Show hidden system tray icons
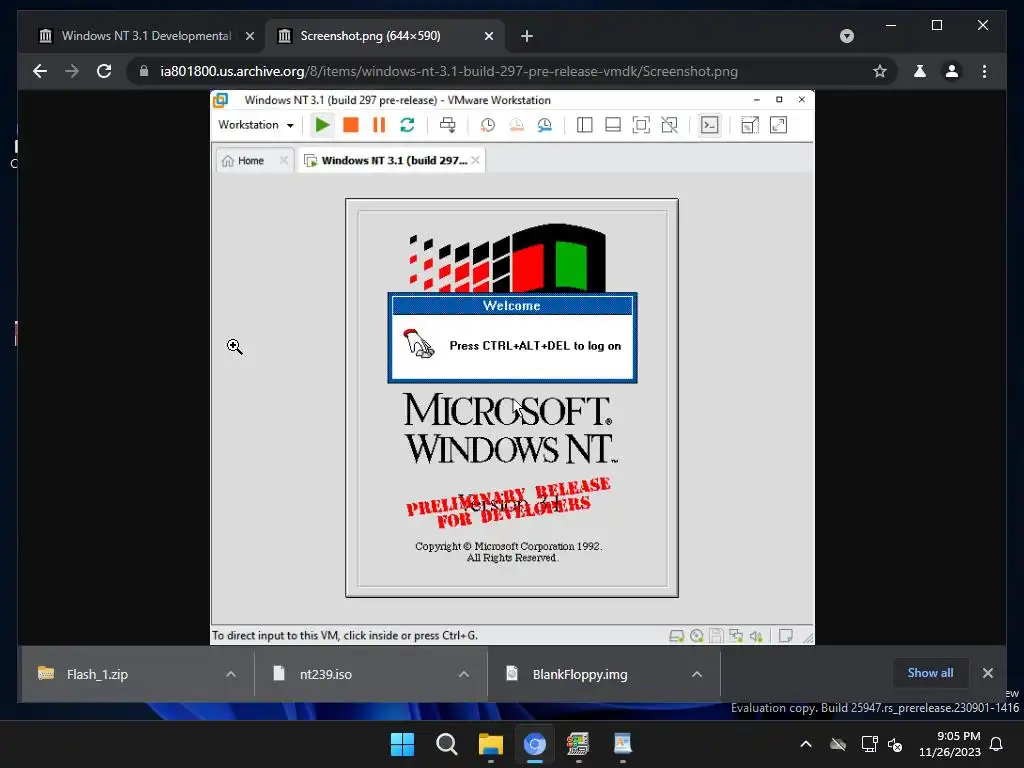The image size is (1024, 768). tap(806, 744)
